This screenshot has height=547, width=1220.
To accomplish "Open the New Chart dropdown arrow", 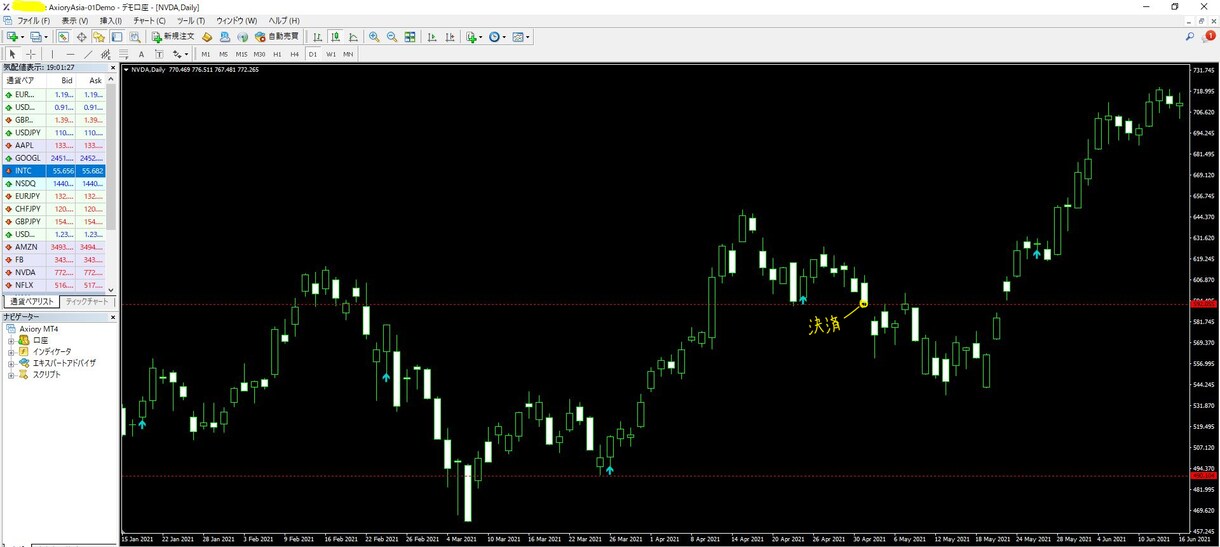I will click(23, 37).
